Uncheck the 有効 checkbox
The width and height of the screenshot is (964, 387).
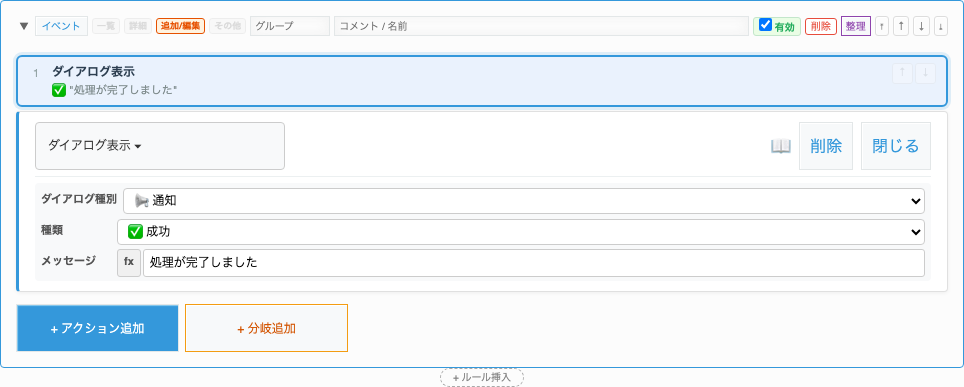point(765,25)
